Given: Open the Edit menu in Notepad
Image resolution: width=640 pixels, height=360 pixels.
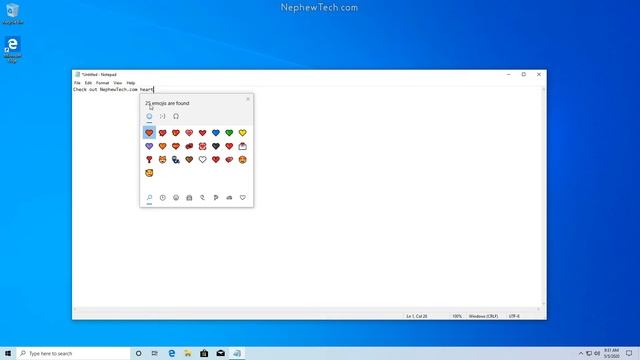Looking at the screenshot, I should [88, 83].
